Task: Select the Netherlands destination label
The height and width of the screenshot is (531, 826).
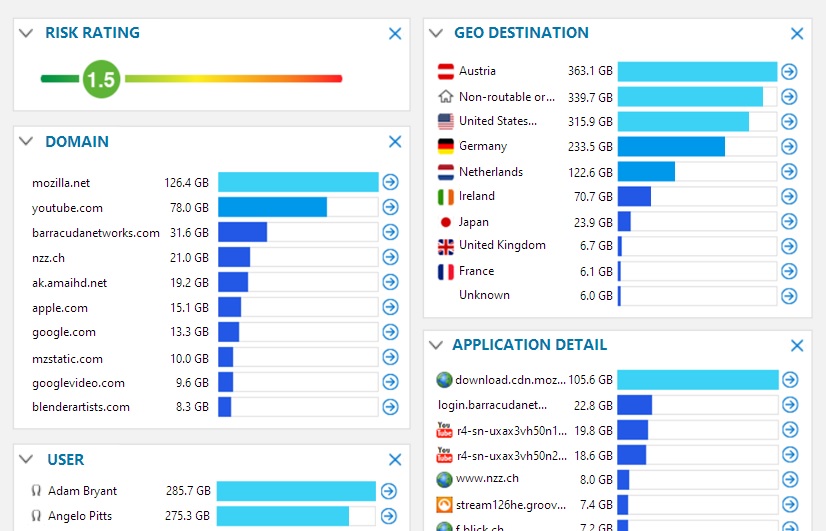Action: pos(490,172)
